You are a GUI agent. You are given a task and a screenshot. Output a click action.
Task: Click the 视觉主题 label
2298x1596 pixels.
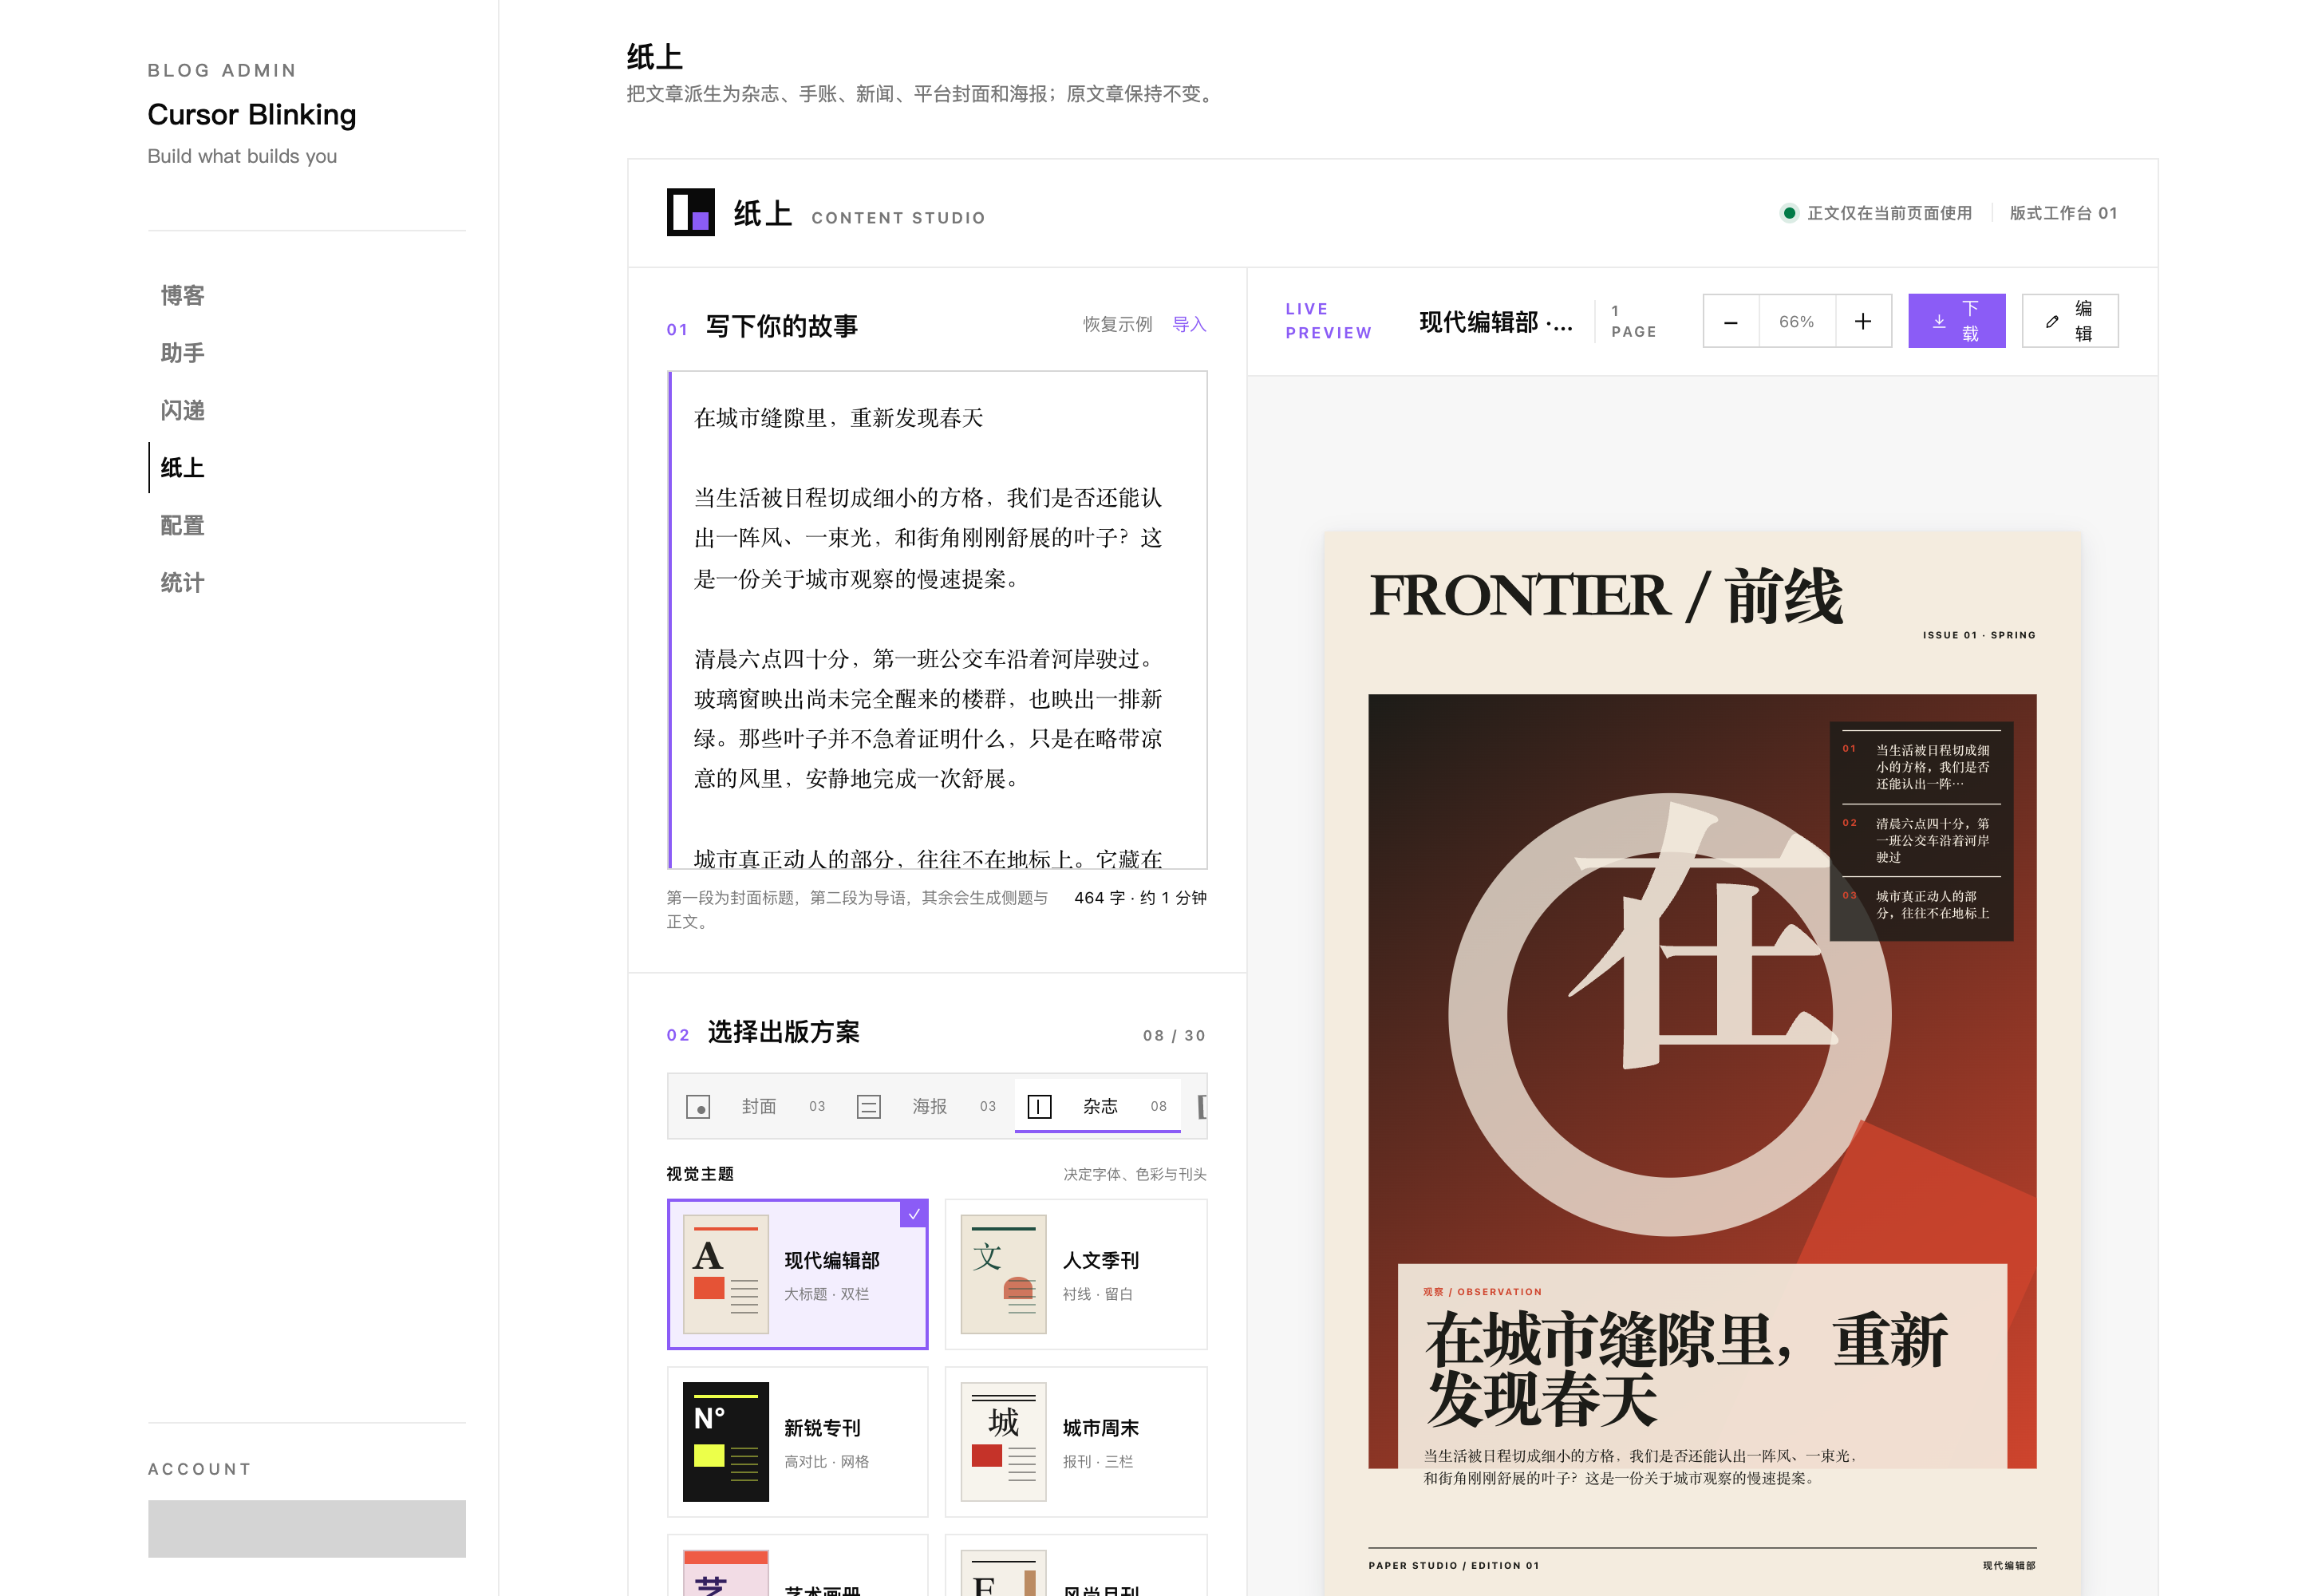[700, 1174]
